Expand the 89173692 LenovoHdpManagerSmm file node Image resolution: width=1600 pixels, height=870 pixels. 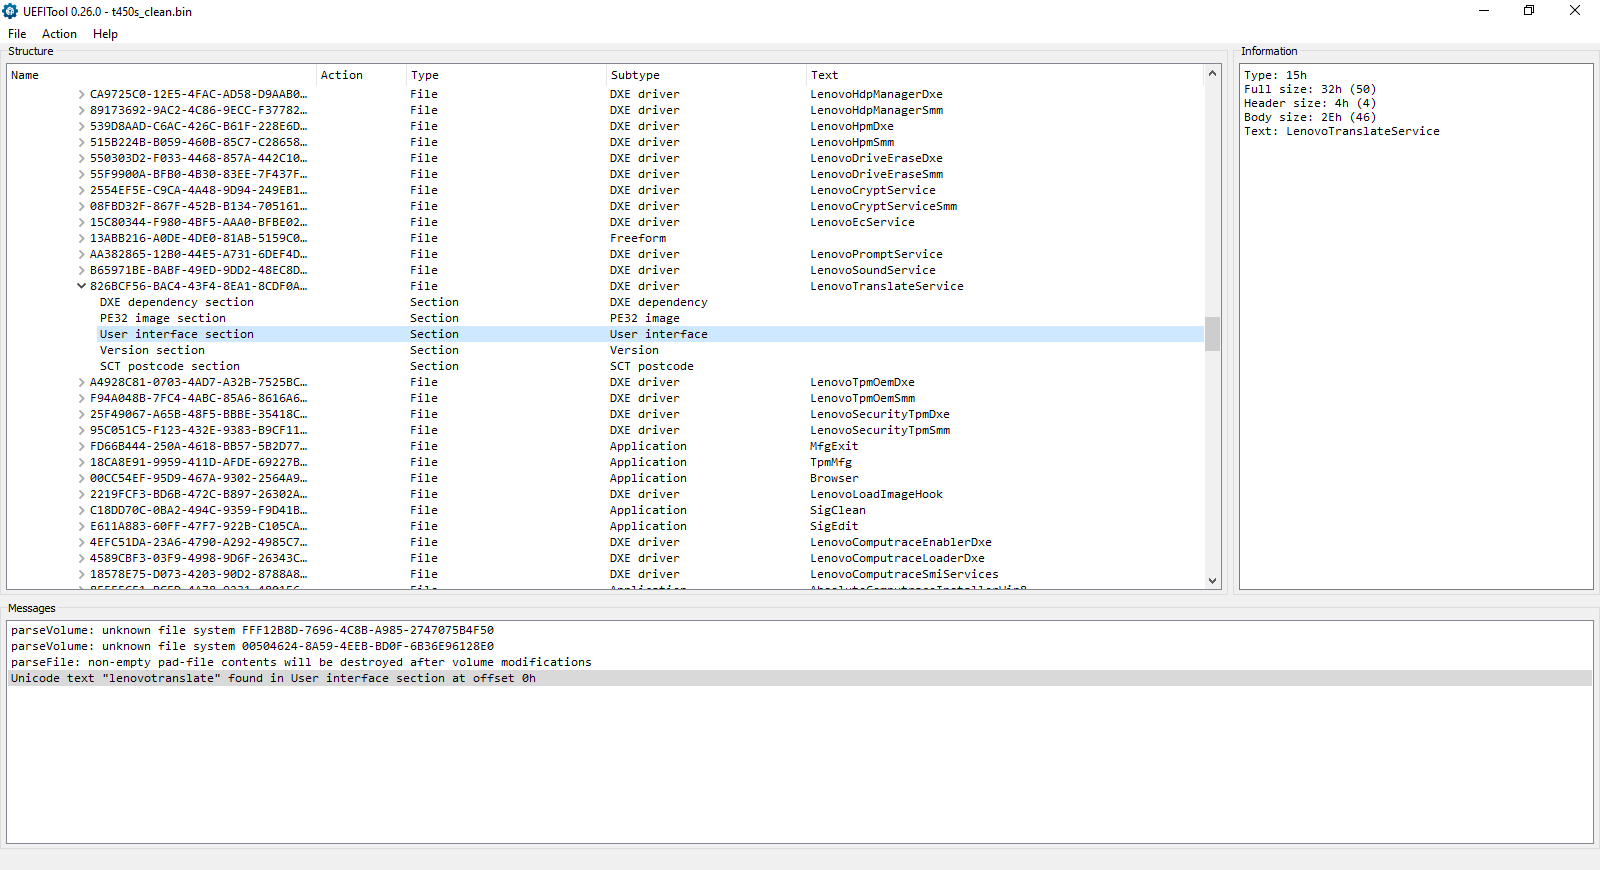[82, 110]
